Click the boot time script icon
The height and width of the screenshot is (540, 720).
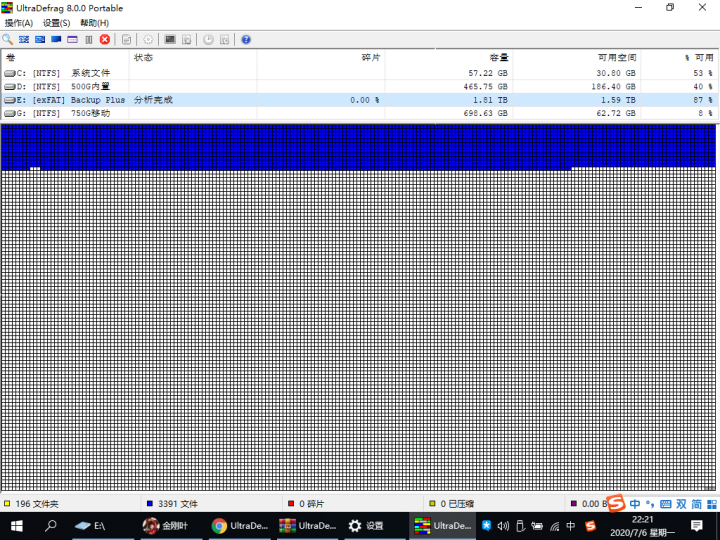[186, 39]
